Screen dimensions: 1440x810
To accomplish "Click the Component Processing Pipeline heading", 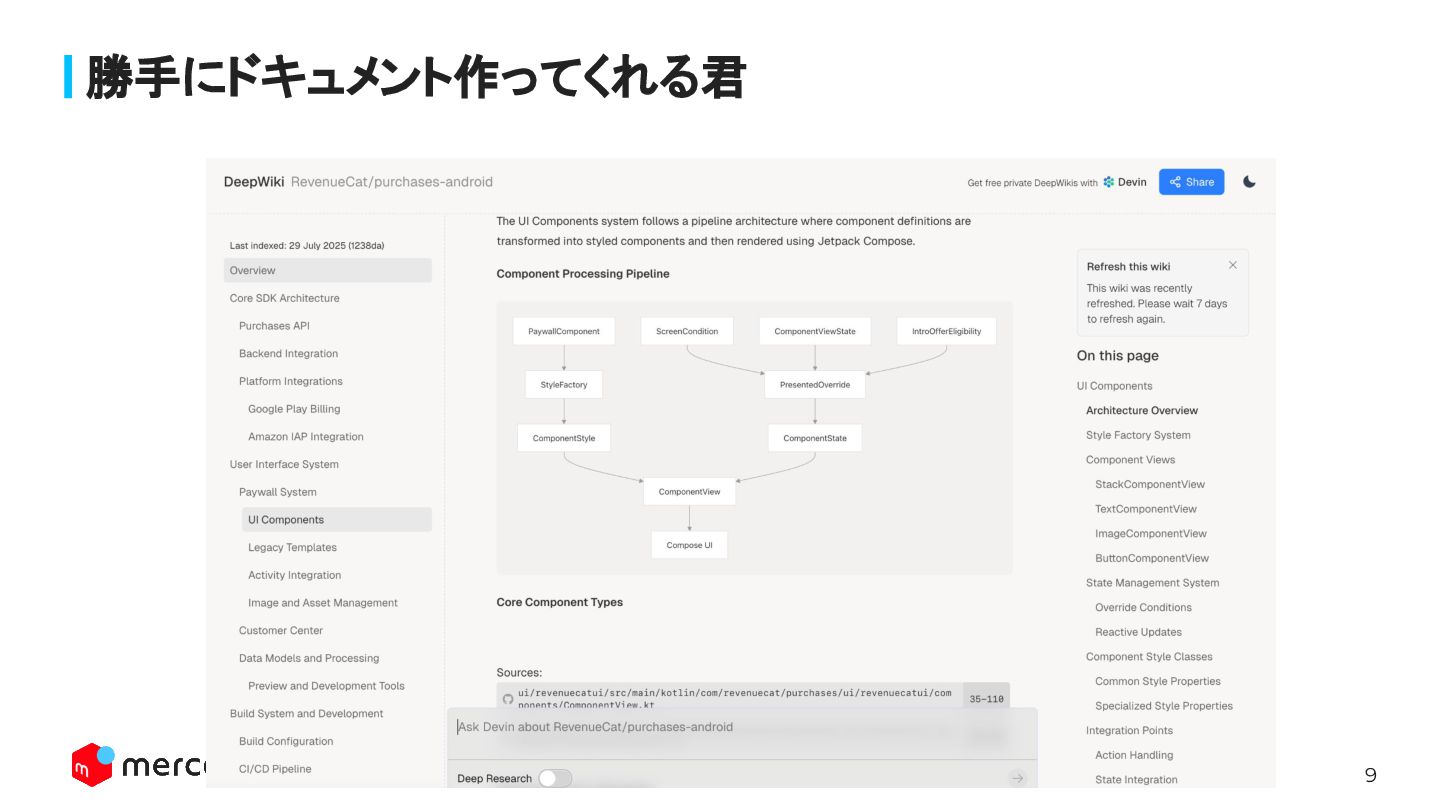I will 583,274.
